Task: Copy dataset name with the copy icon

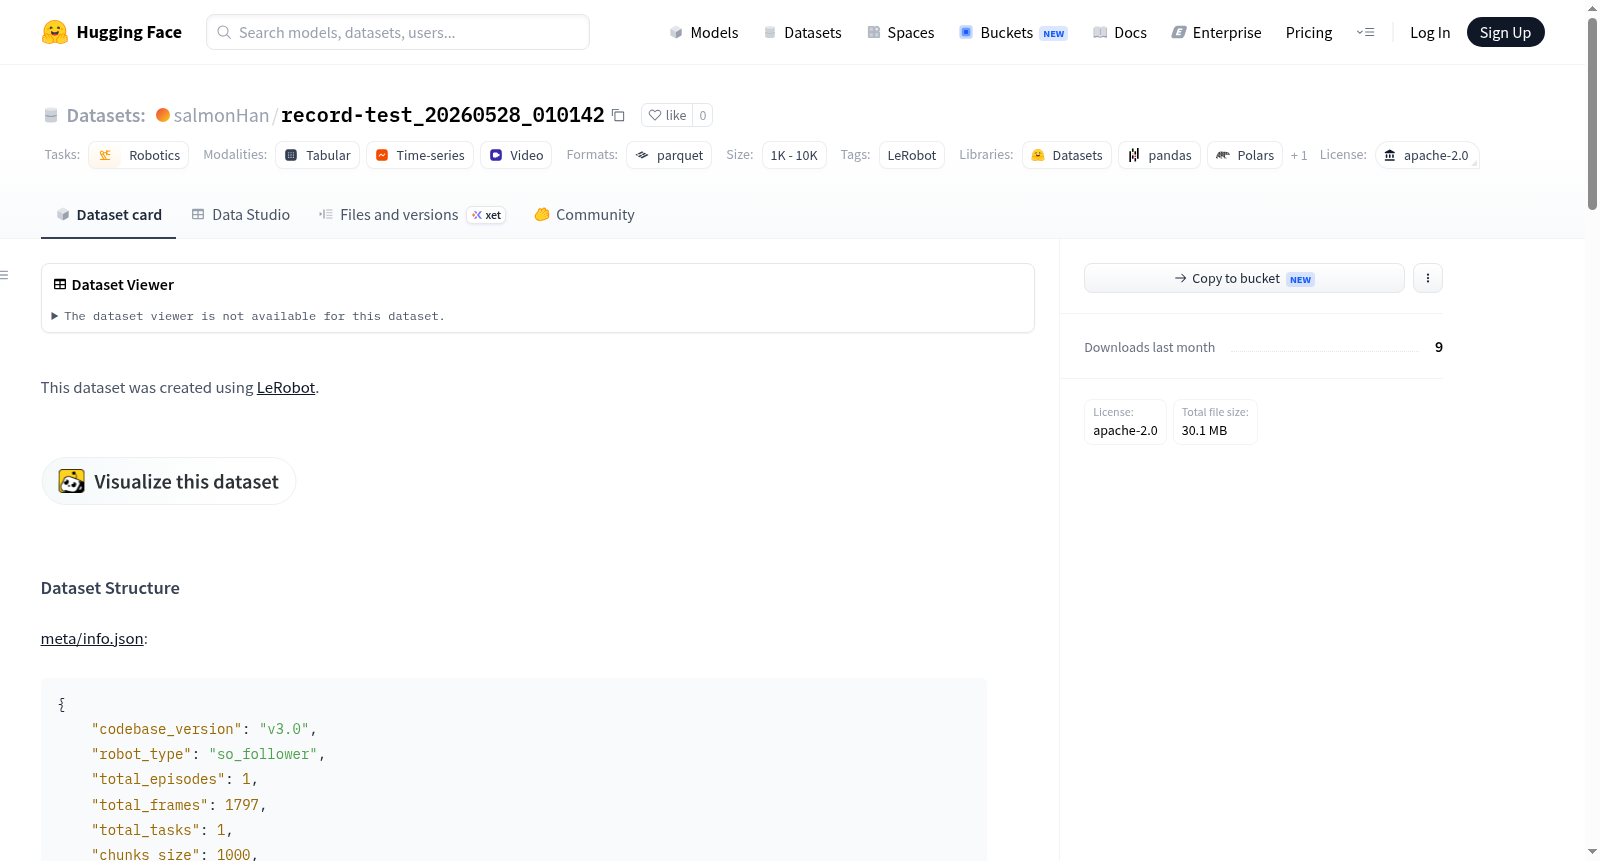Action: tap(618, 115)
